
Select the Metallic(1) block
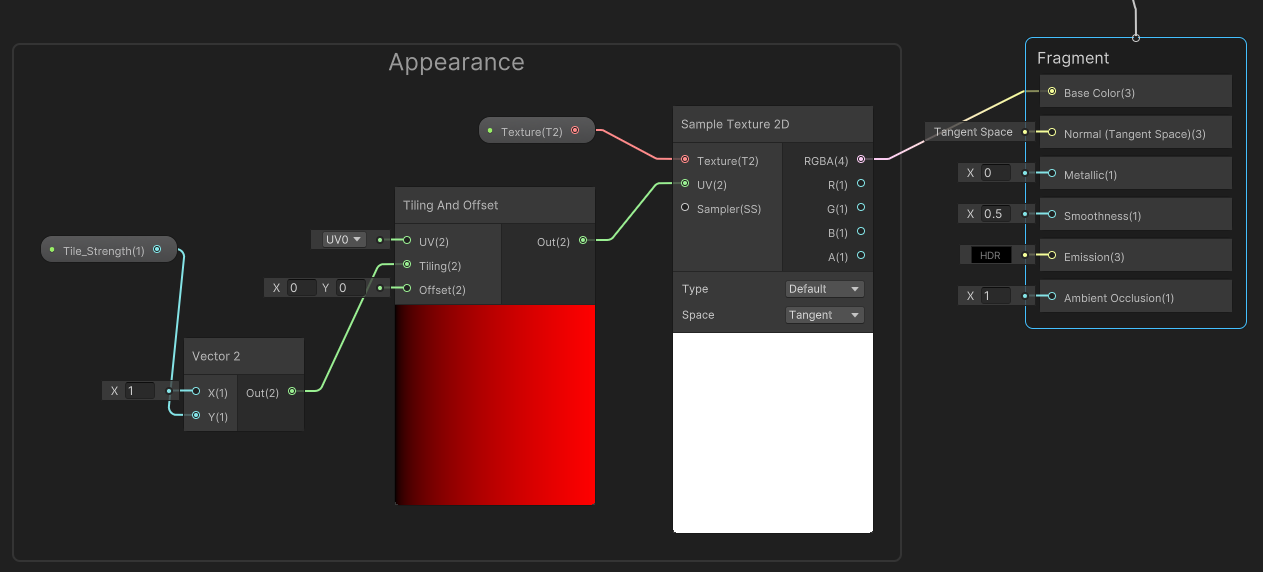(x=1136, y=174)
